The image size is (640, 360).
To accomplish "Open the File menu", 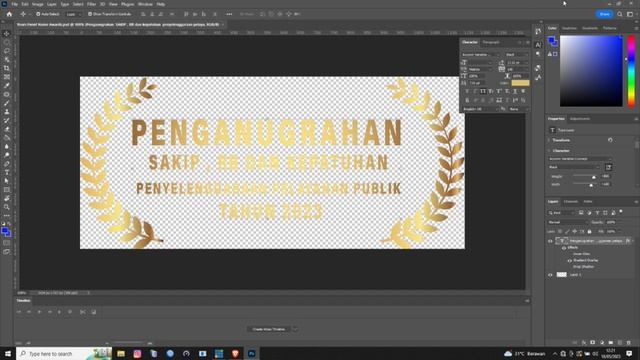I will coord(15,4).
